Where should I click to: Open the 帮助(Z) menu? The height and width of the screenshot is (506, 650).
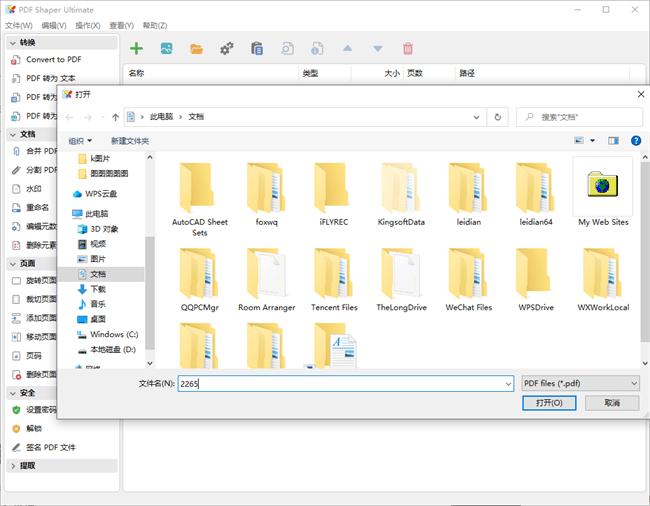click(x=155, y=26)
